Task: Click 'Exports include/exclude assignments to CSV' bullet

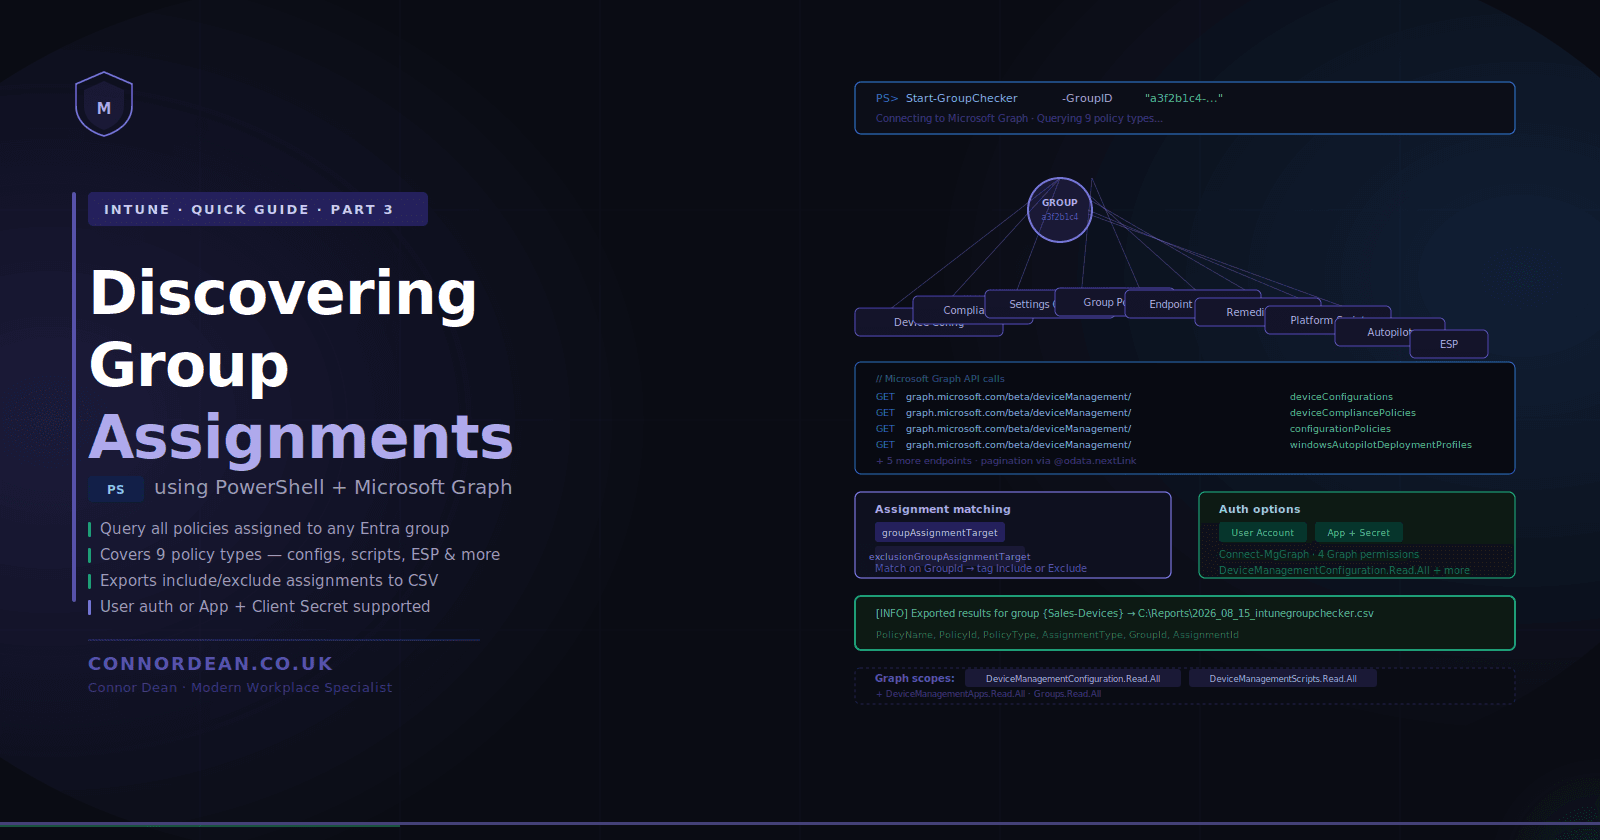Action: (x=269, y=581)
